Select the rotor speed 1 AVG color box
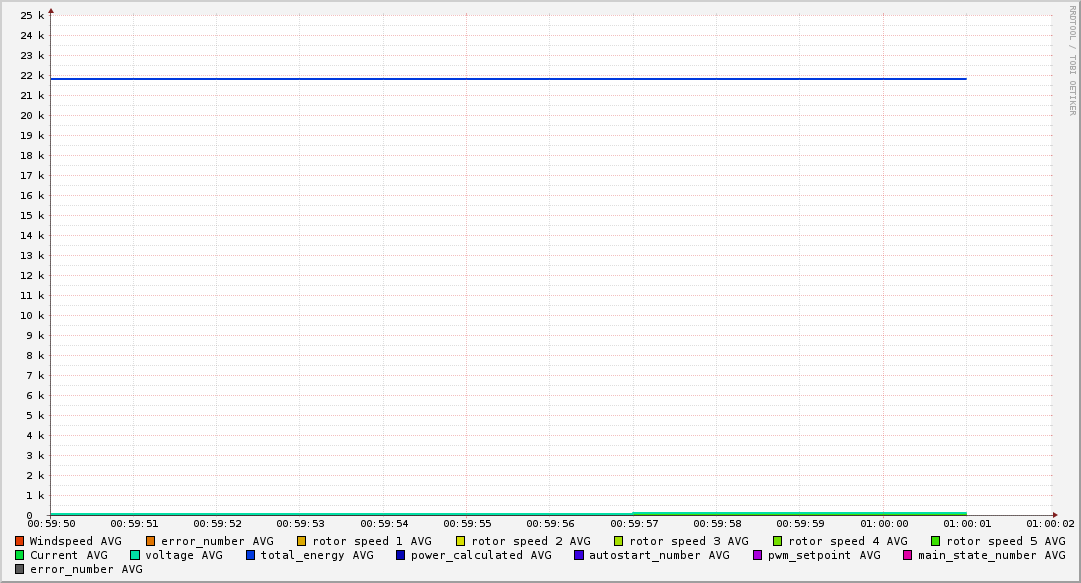 (302, 541)
